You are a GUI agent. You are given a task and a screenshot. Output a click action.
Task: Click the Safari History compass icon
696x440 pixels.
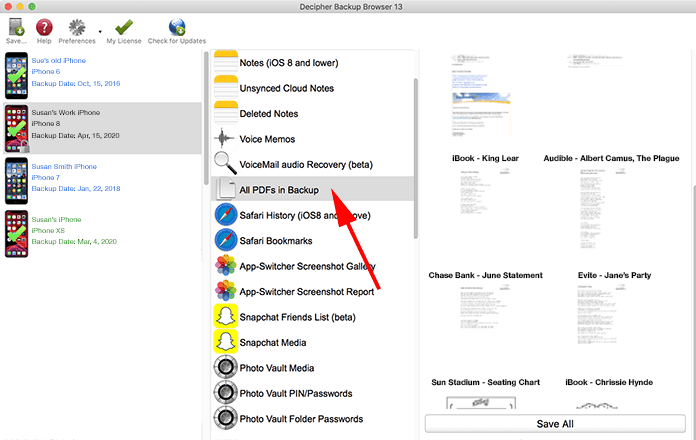pyautogui.click(x=225, y=215)
